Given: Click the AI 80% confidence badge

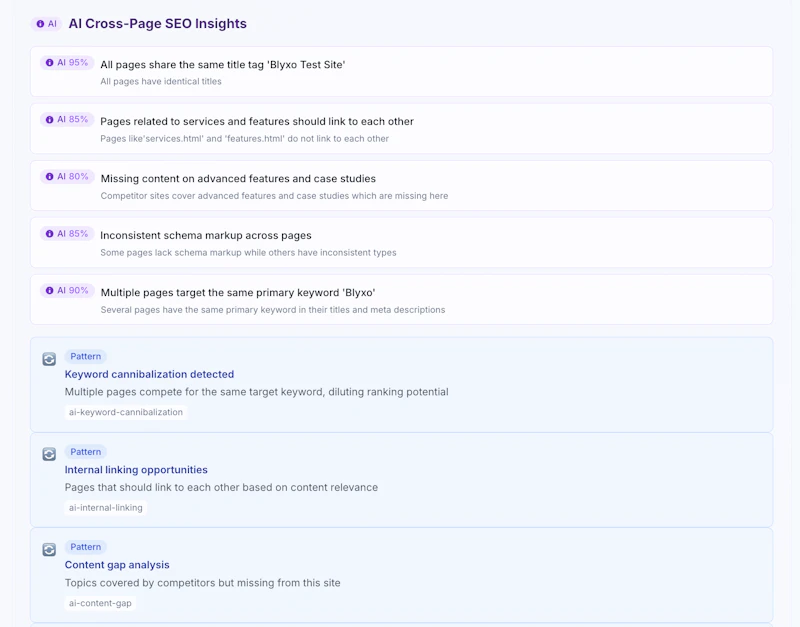Looking at the screenshot, I should click(x=67, y=177).
